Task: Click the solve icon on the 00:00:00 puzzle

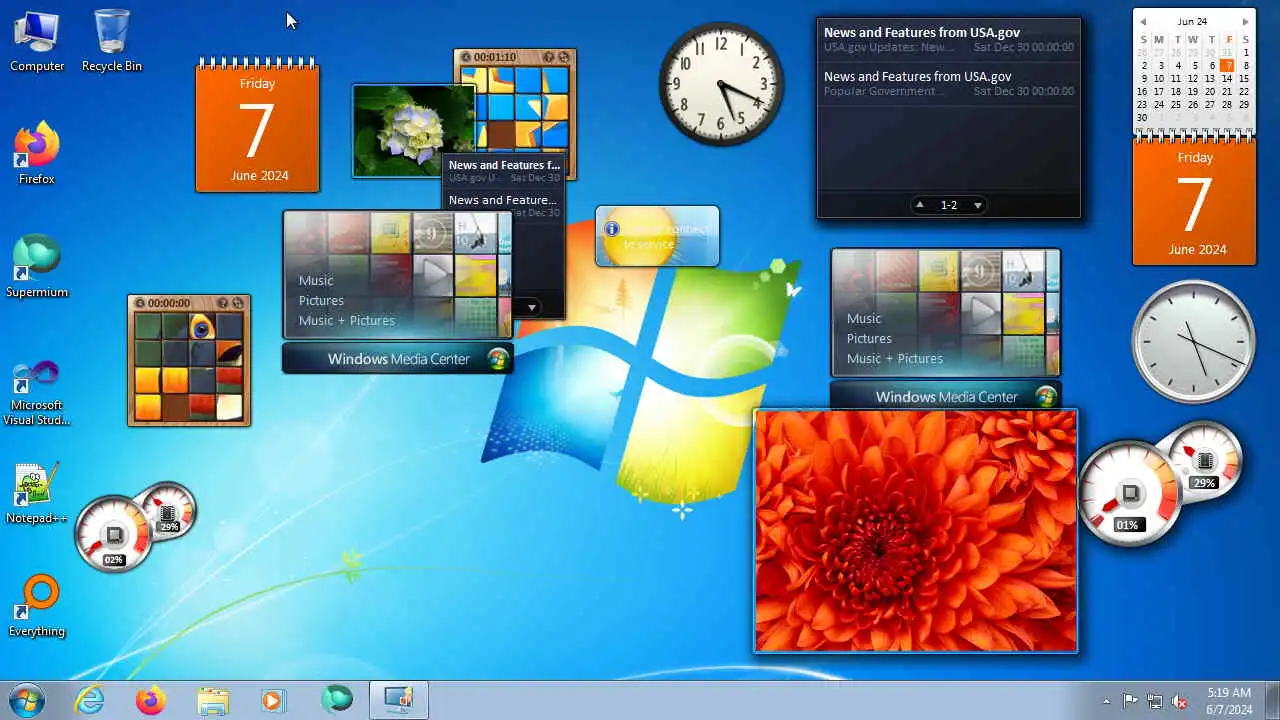Action: click(238, 302)
